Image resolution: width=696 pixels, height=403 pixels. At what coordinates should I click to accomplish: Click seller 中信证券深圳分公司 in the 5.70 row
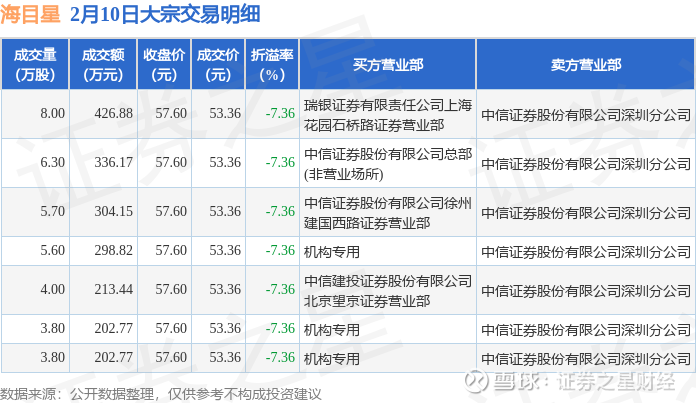(x=586, y=213)
